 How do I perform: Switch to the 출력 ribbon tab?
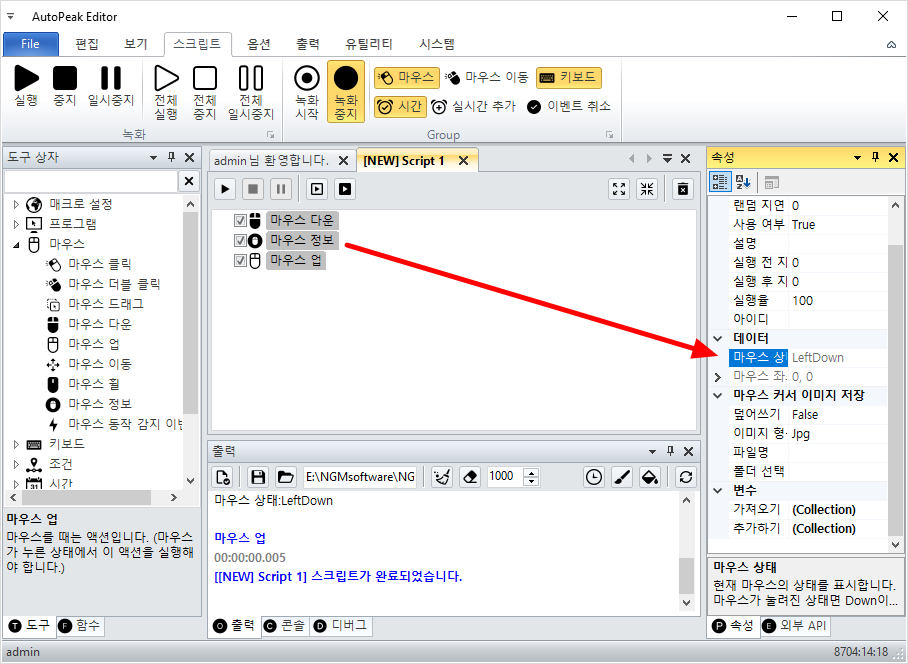click(307, 44)
